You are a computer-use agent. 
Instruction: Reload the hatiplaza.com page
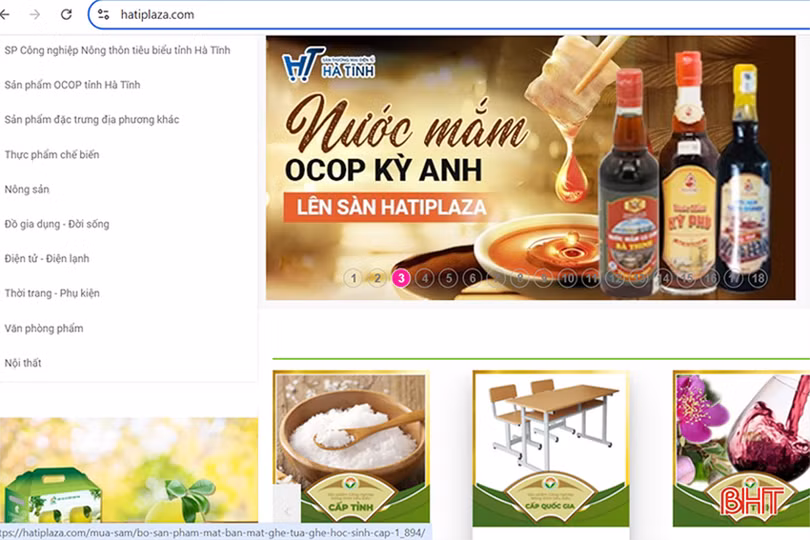click(x=66, y=15)
